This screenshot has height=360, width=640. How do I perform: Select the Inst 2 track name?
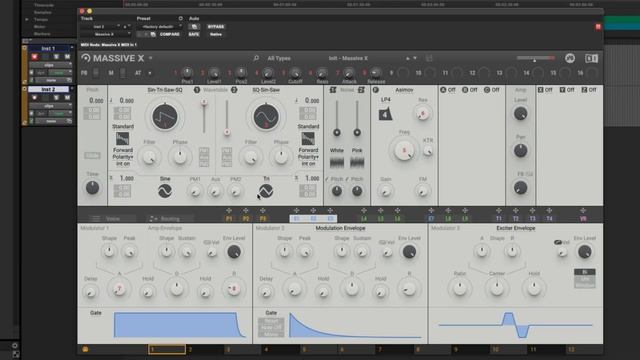coord(48,89)
